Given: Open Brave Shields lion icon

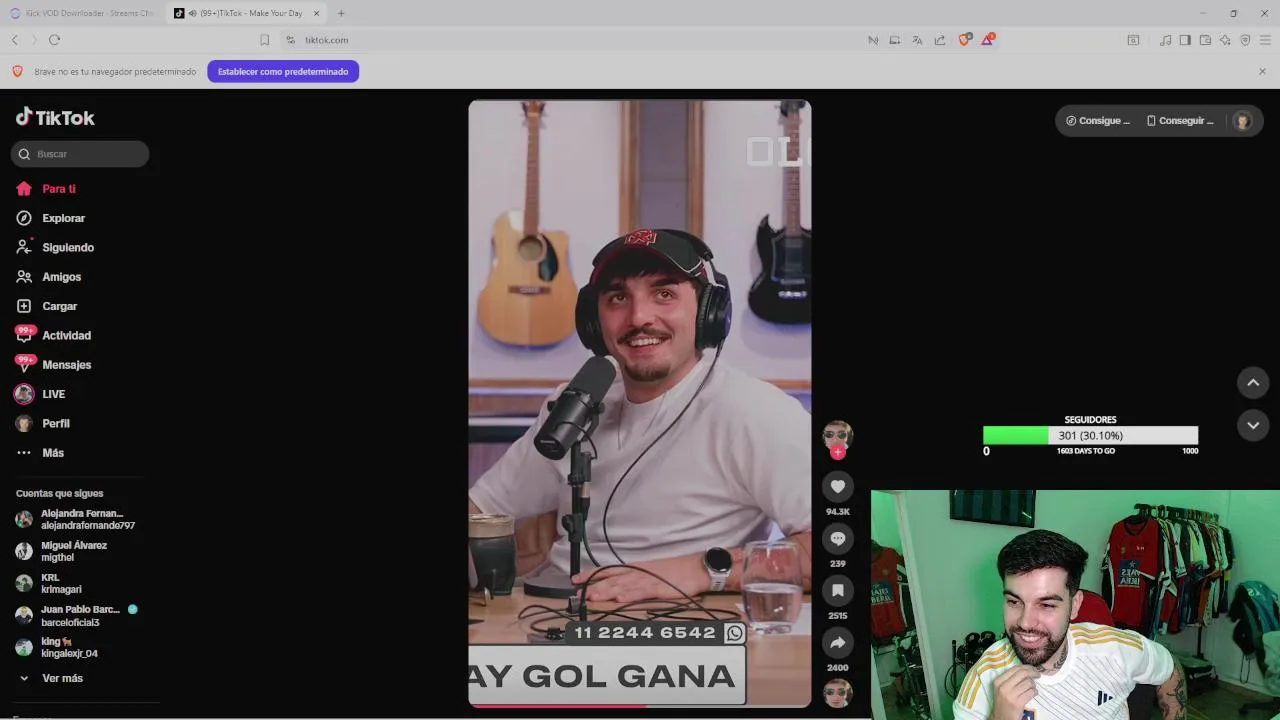Looking at the screenshot, I should [x=965, y=40].
